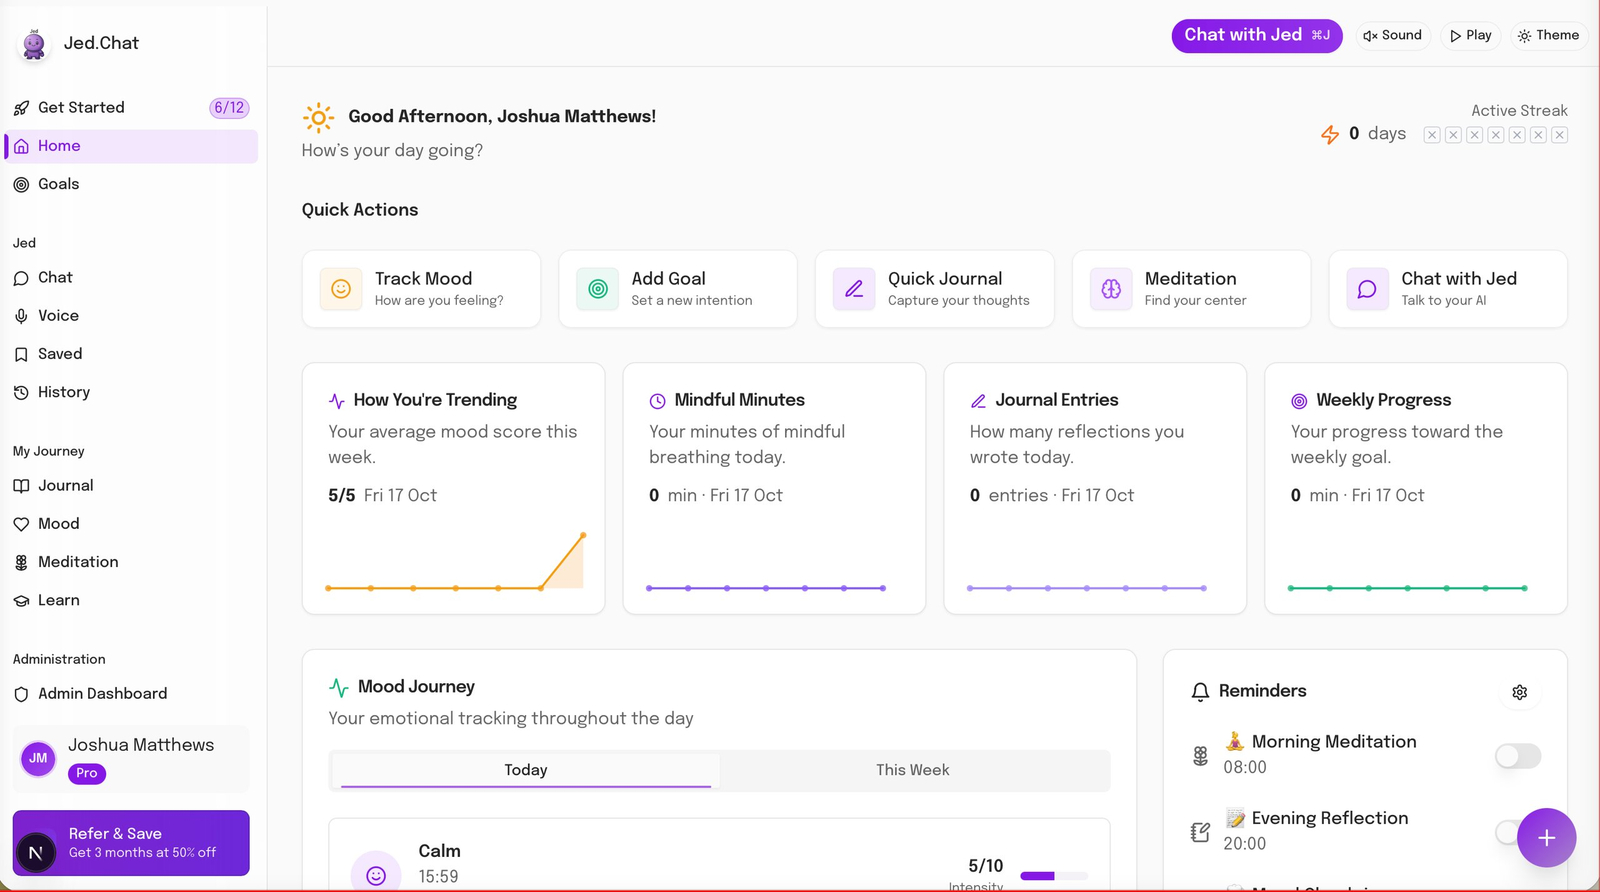Screen dimensions: 1600x892
Task: Switch to the This Week tab
Action: 912,770
